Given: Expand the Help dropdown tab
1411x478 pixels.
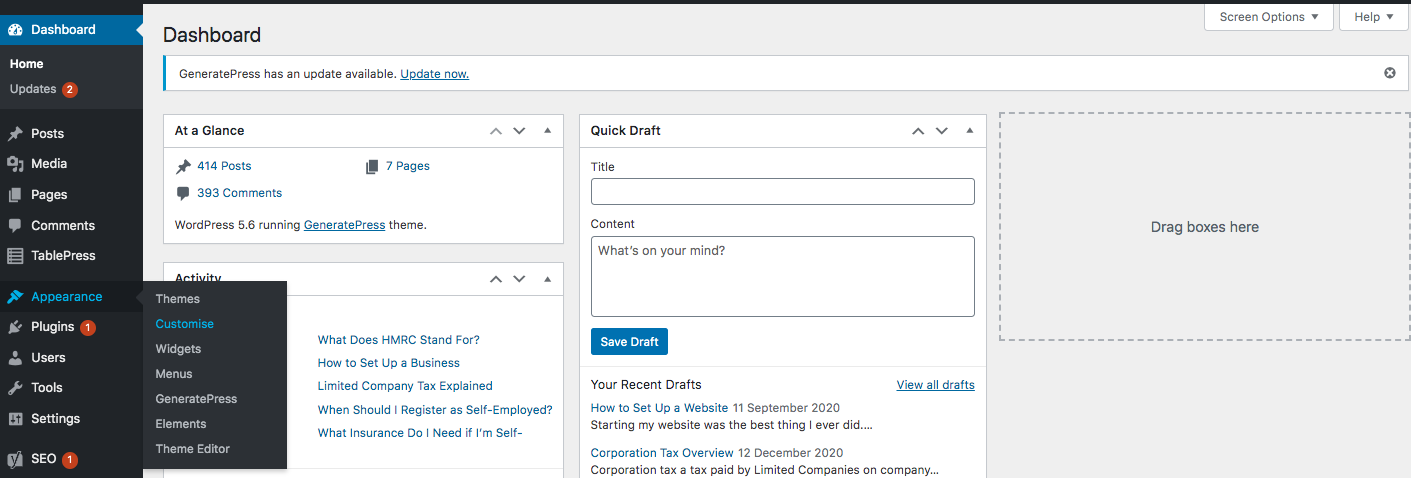Looking at the screenshot, I should 1374,17.
